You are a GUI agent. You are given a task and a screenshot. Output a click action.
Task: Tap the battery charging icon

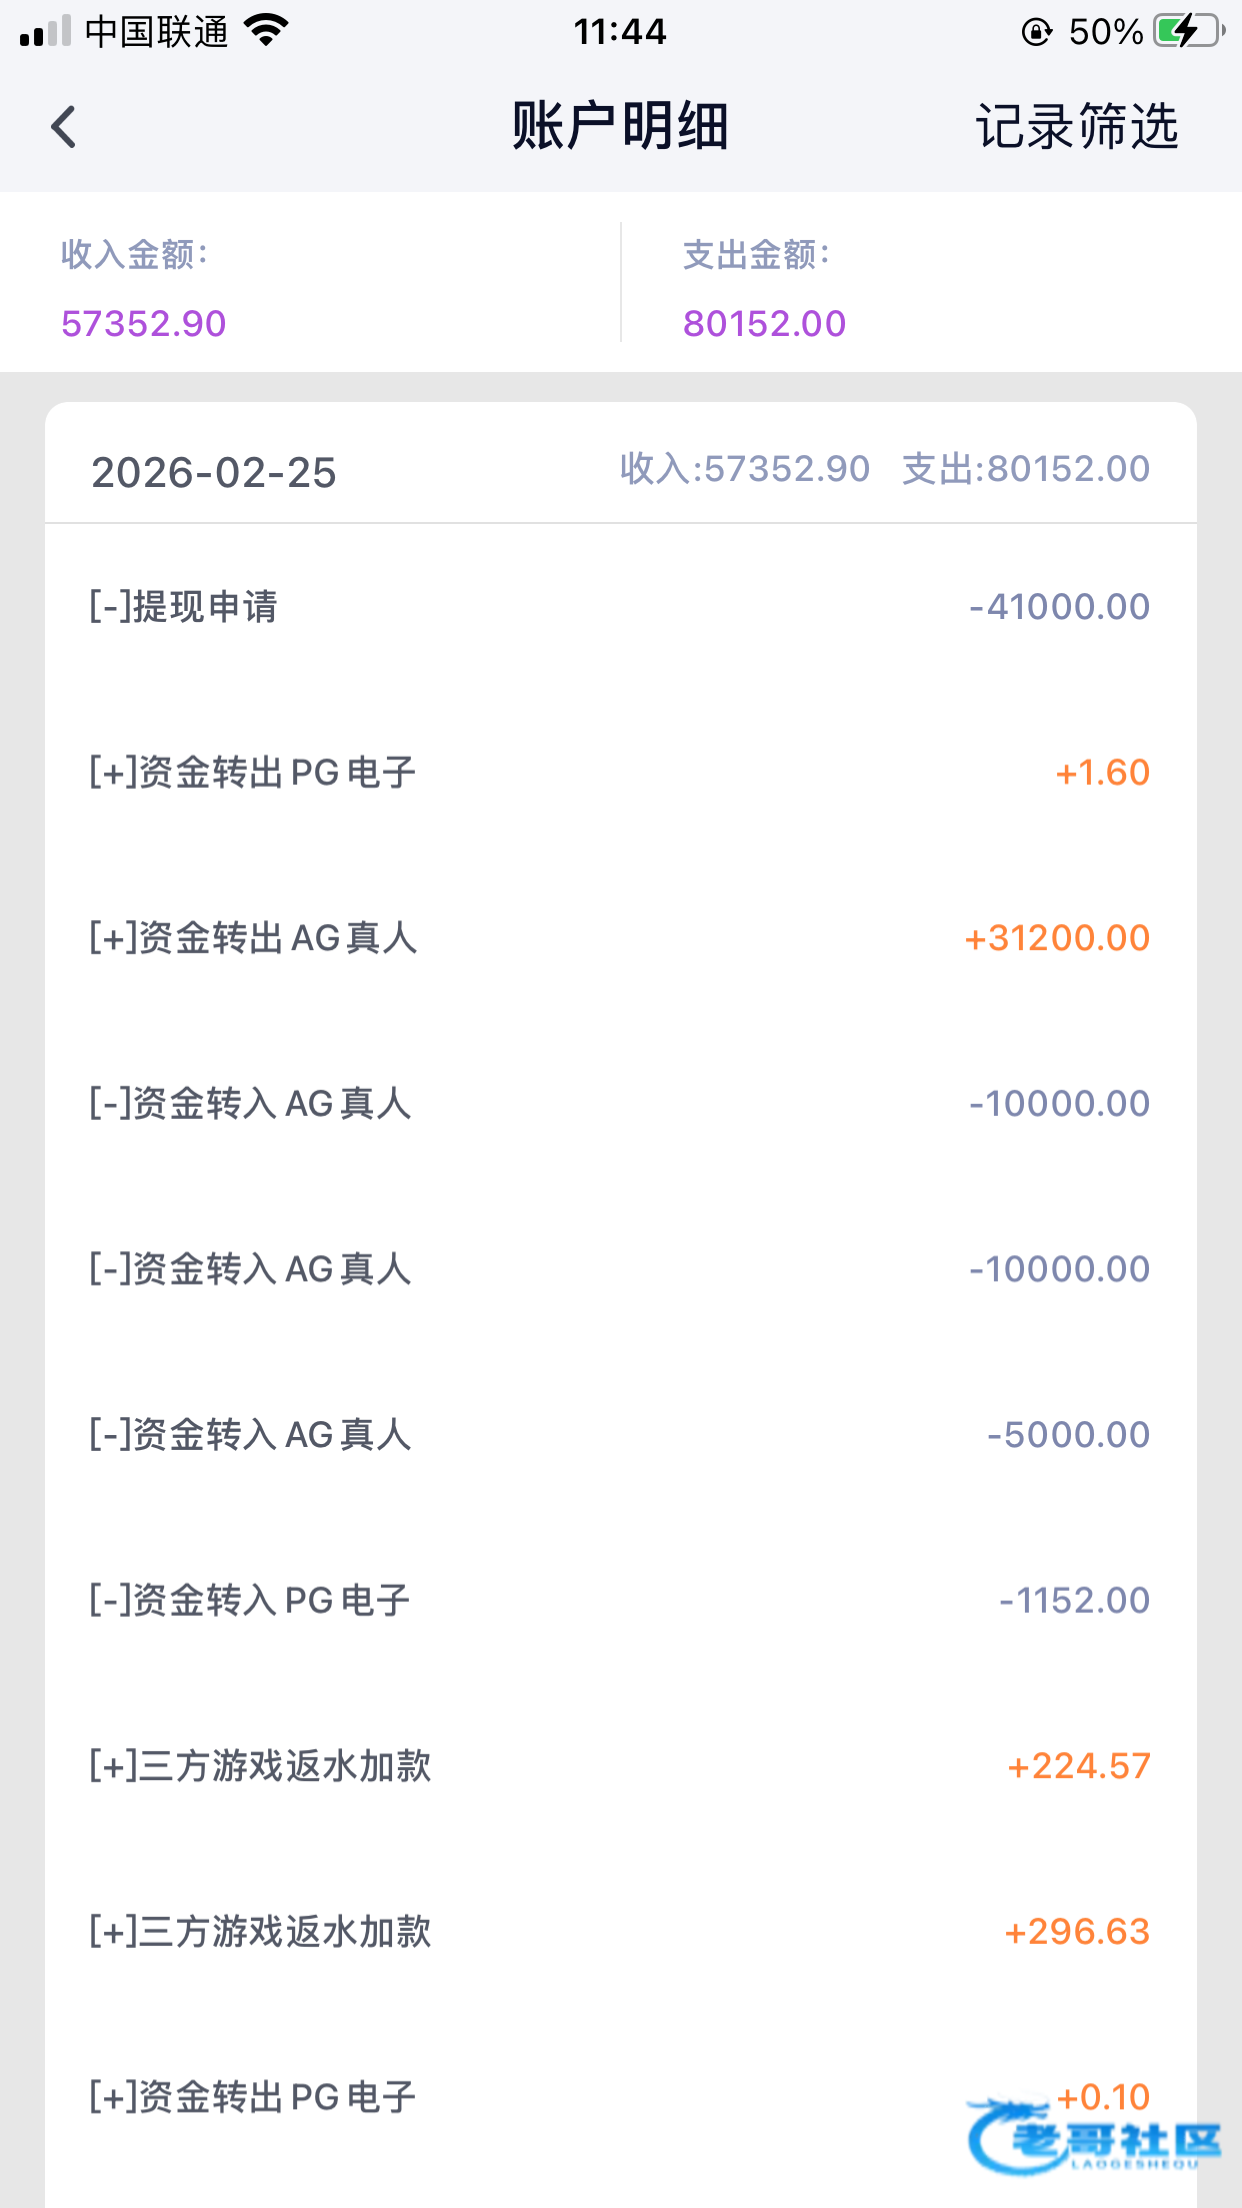(1188, 31)
